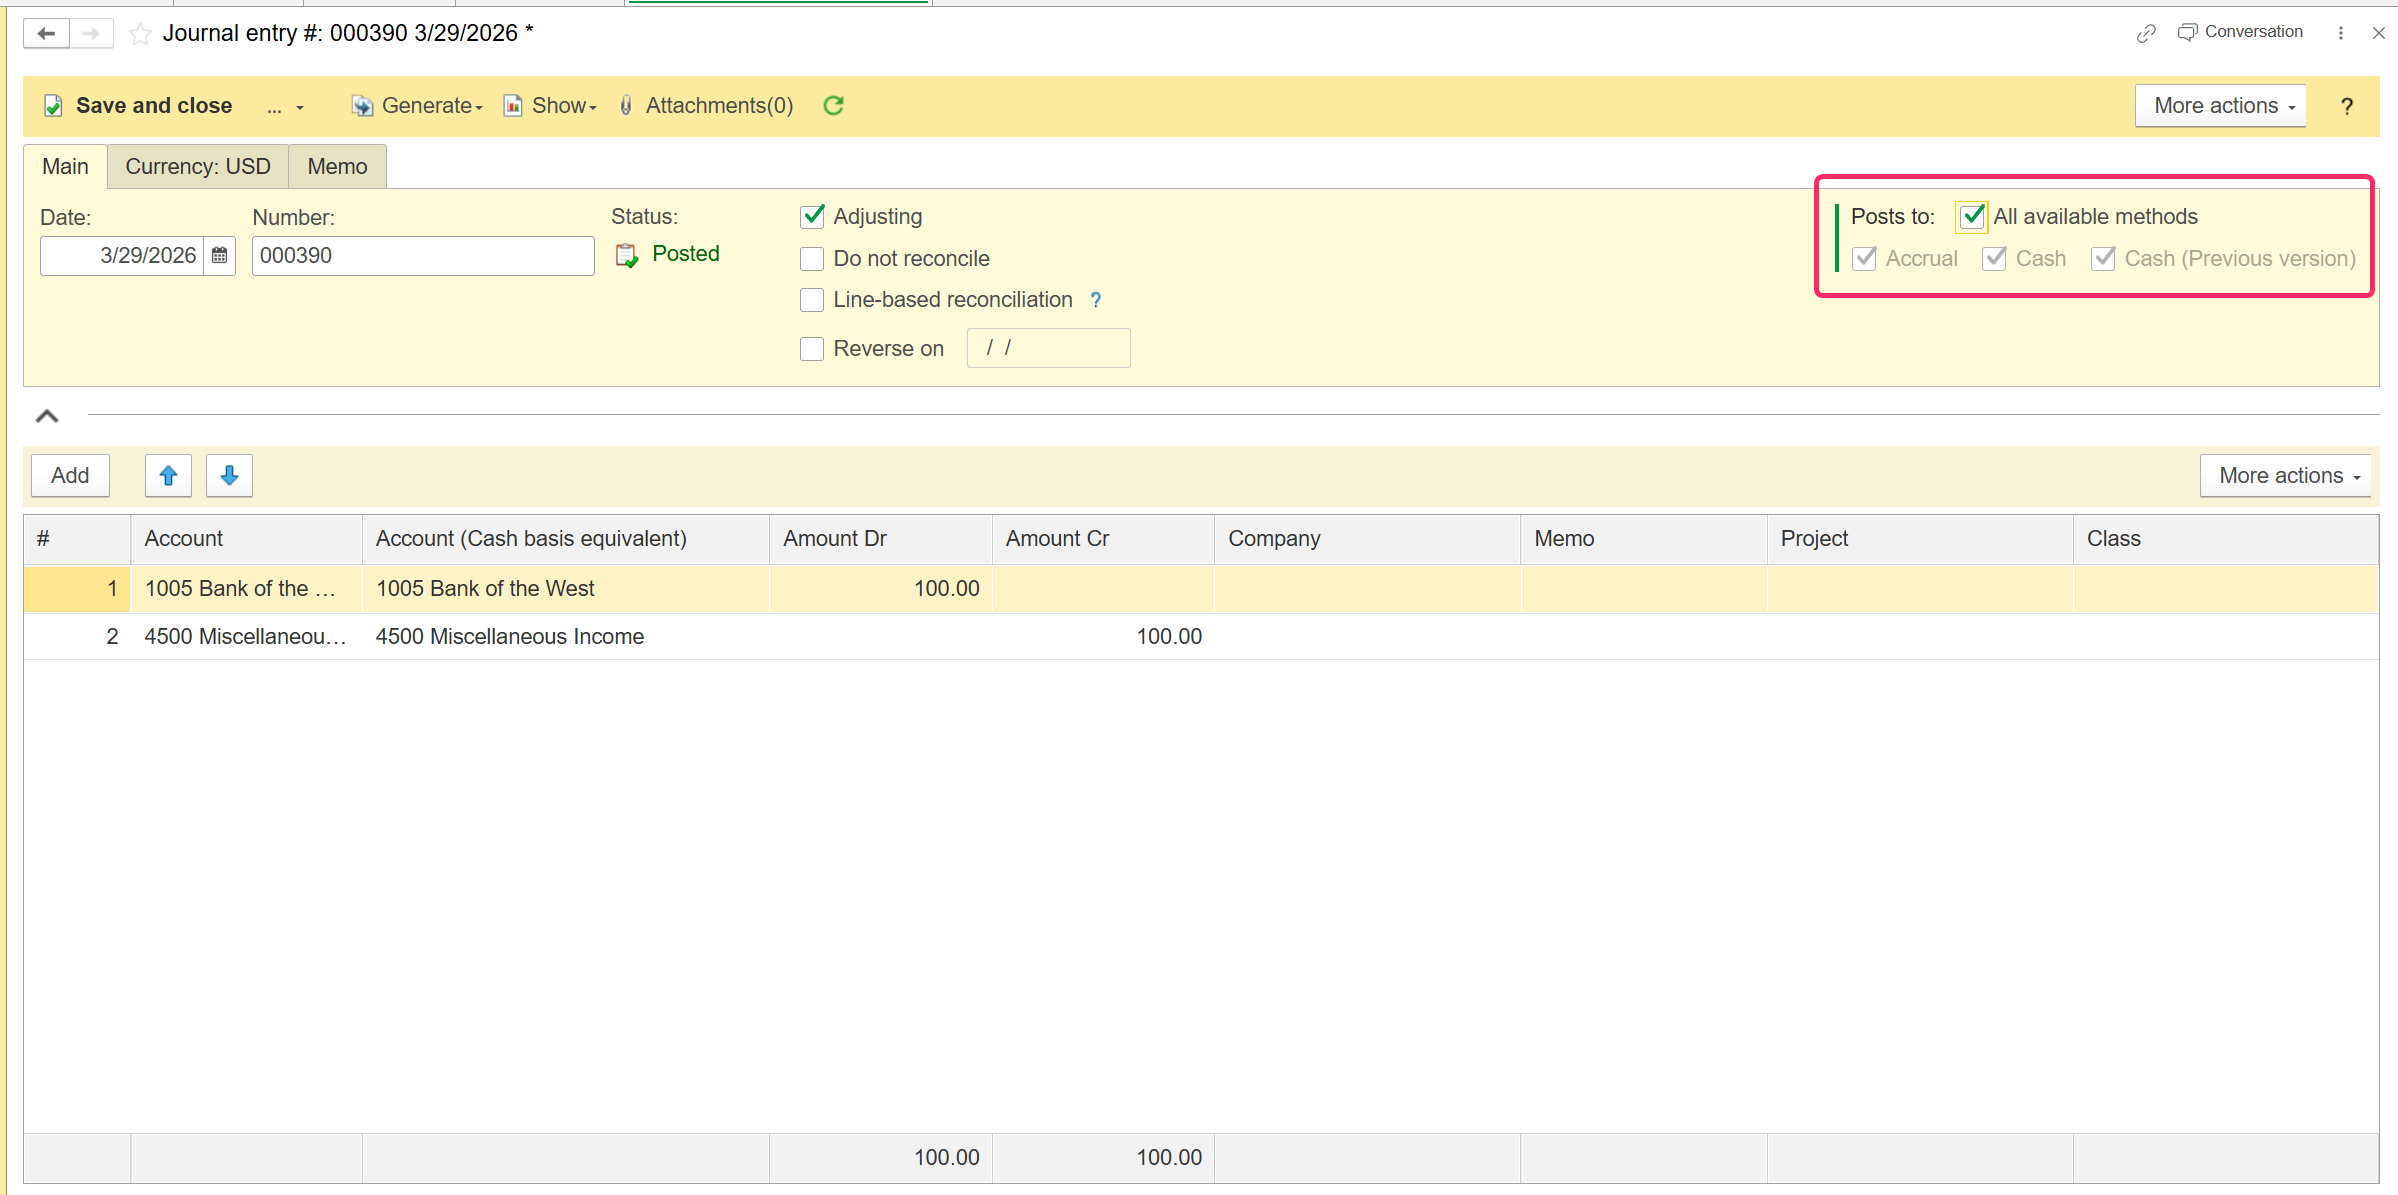This screenshot has height=1195, width=2398.
Task: Move line up with blue arrow
Action: (168, 476)
